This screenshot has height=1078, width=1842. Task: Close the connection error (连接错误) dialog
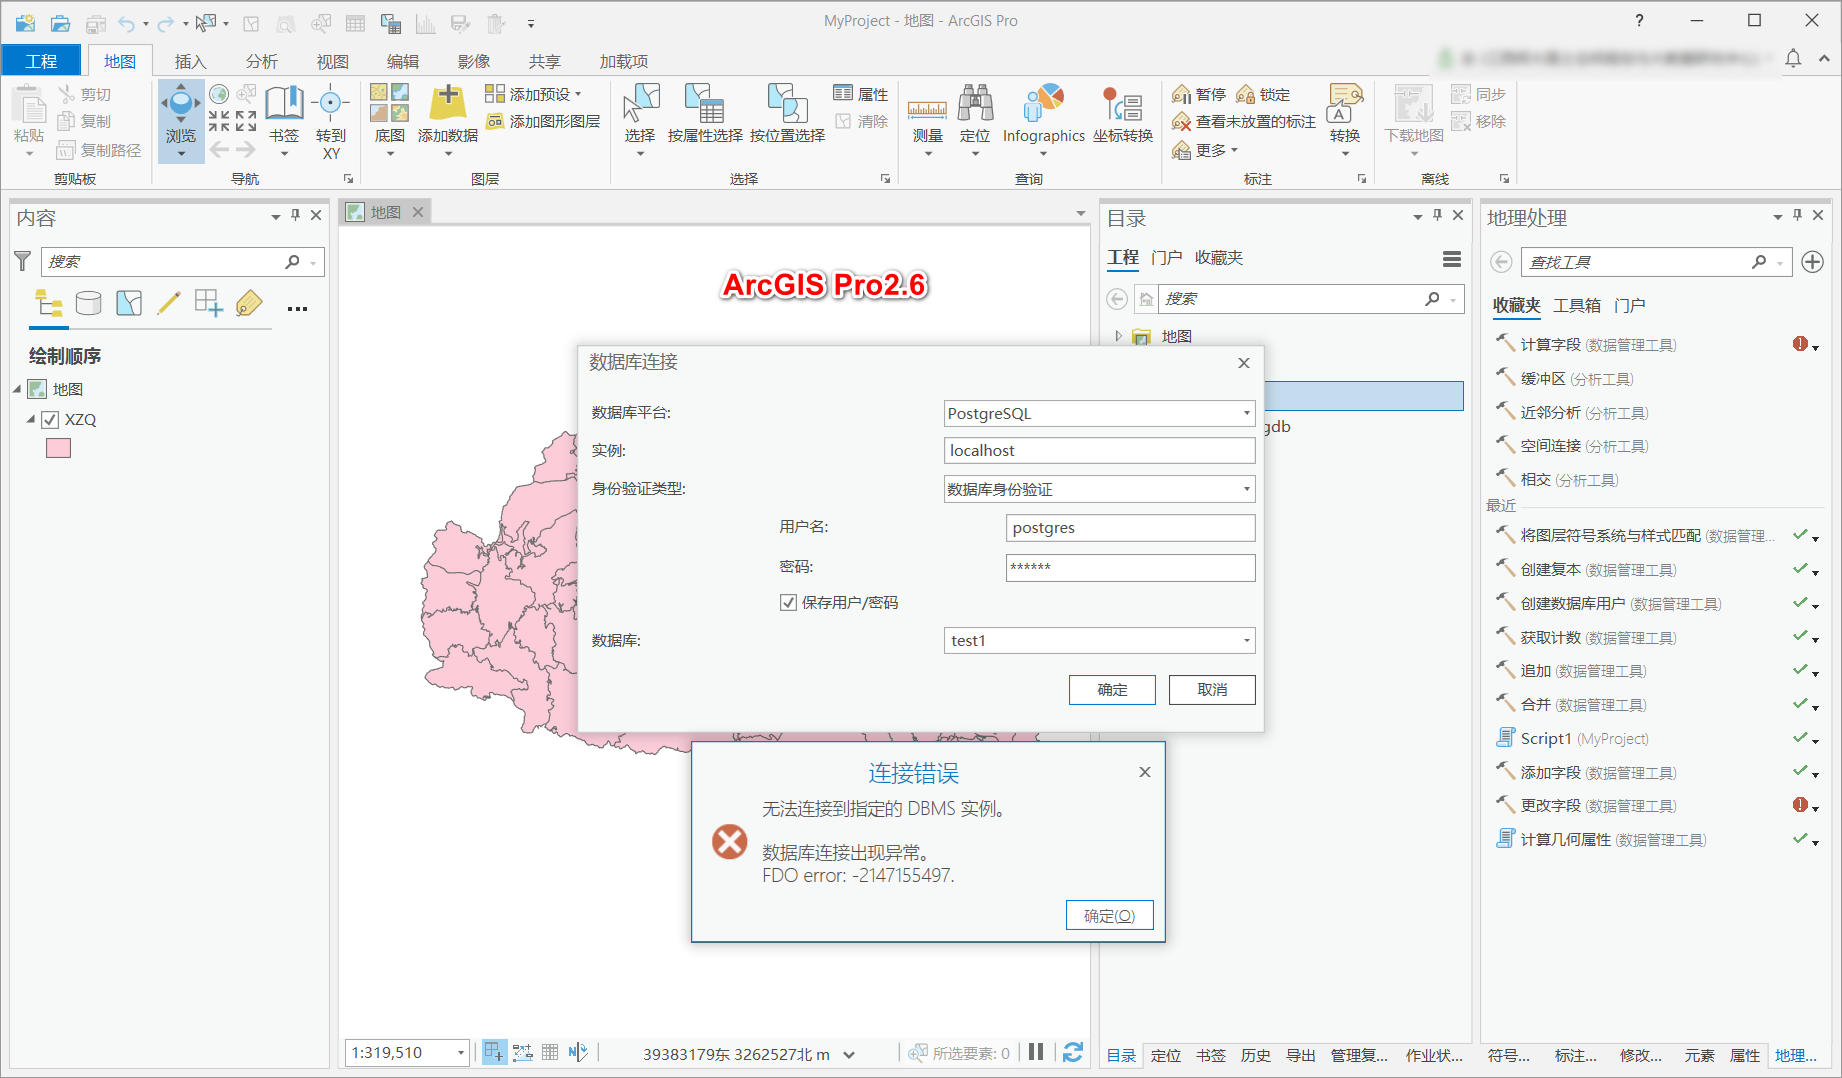[x=1145, y=772]
